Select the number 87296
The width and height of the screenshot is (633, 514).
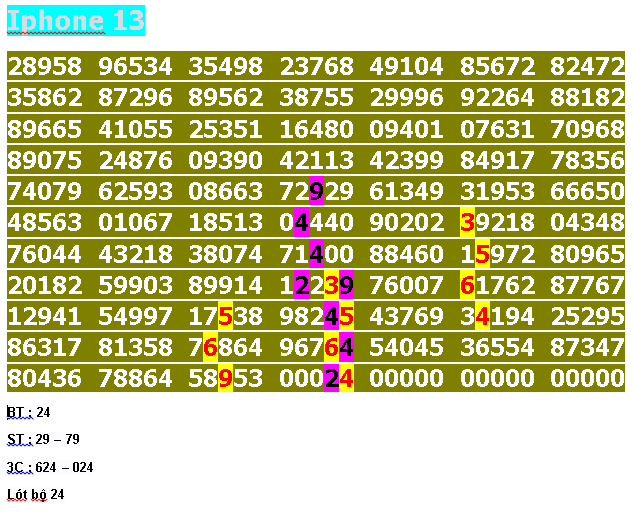pyautogui.click(x=135, y=98)
